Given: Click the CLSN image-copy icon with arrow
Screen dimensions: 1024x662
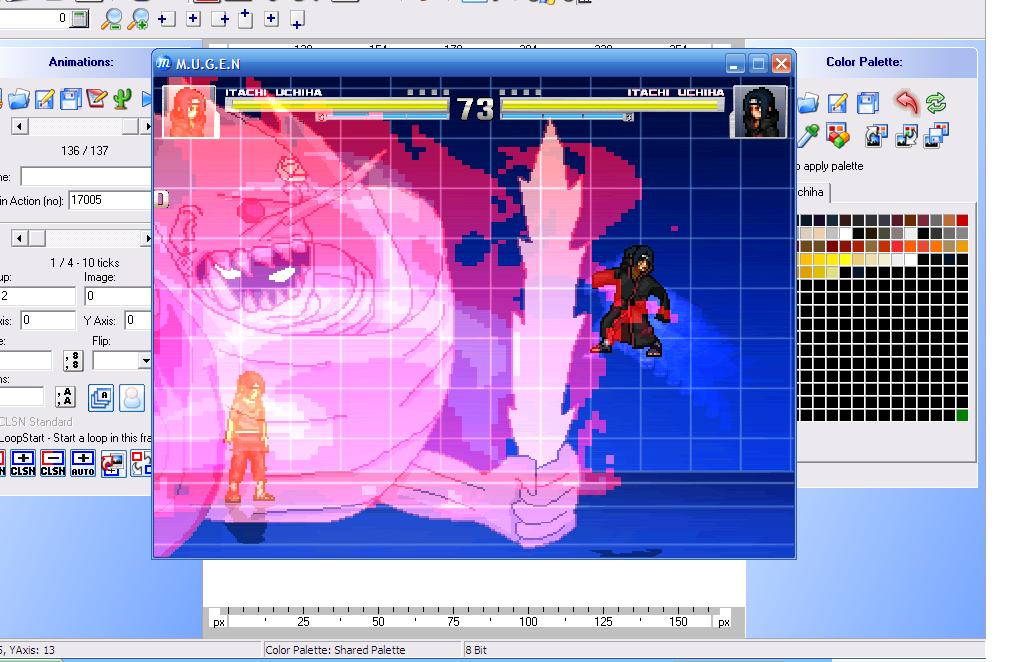Looking at the screenshot, I should (113, 463).
